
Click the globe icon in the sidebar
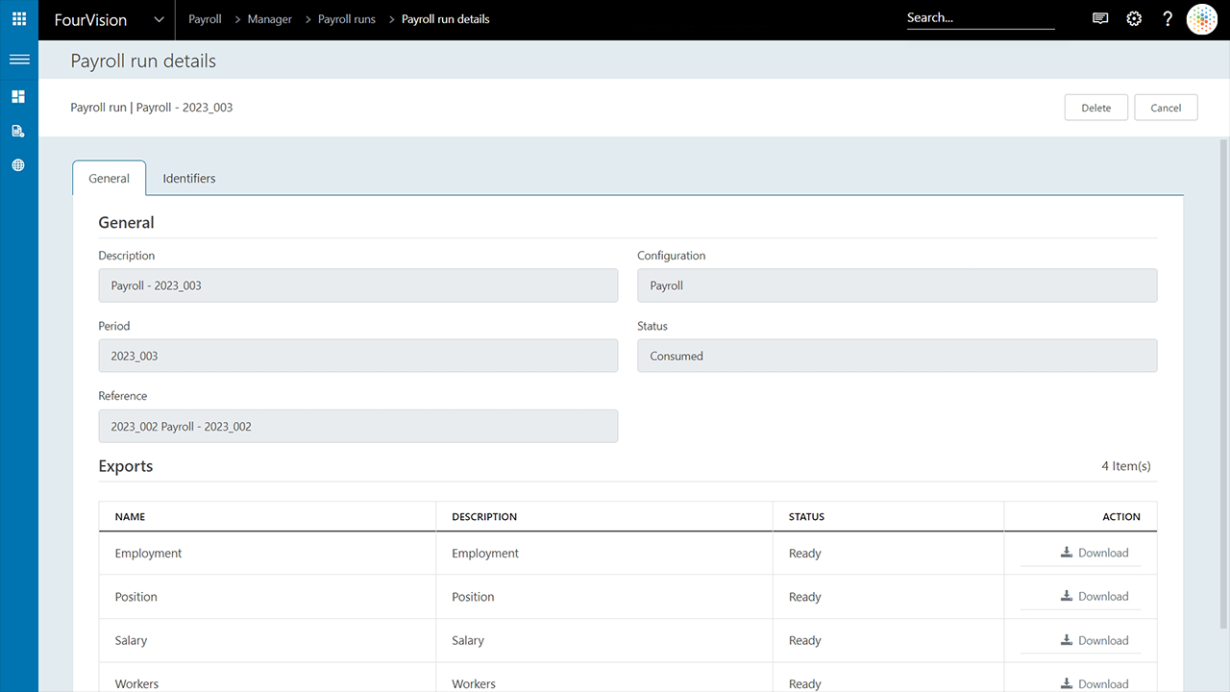(18, 164)
